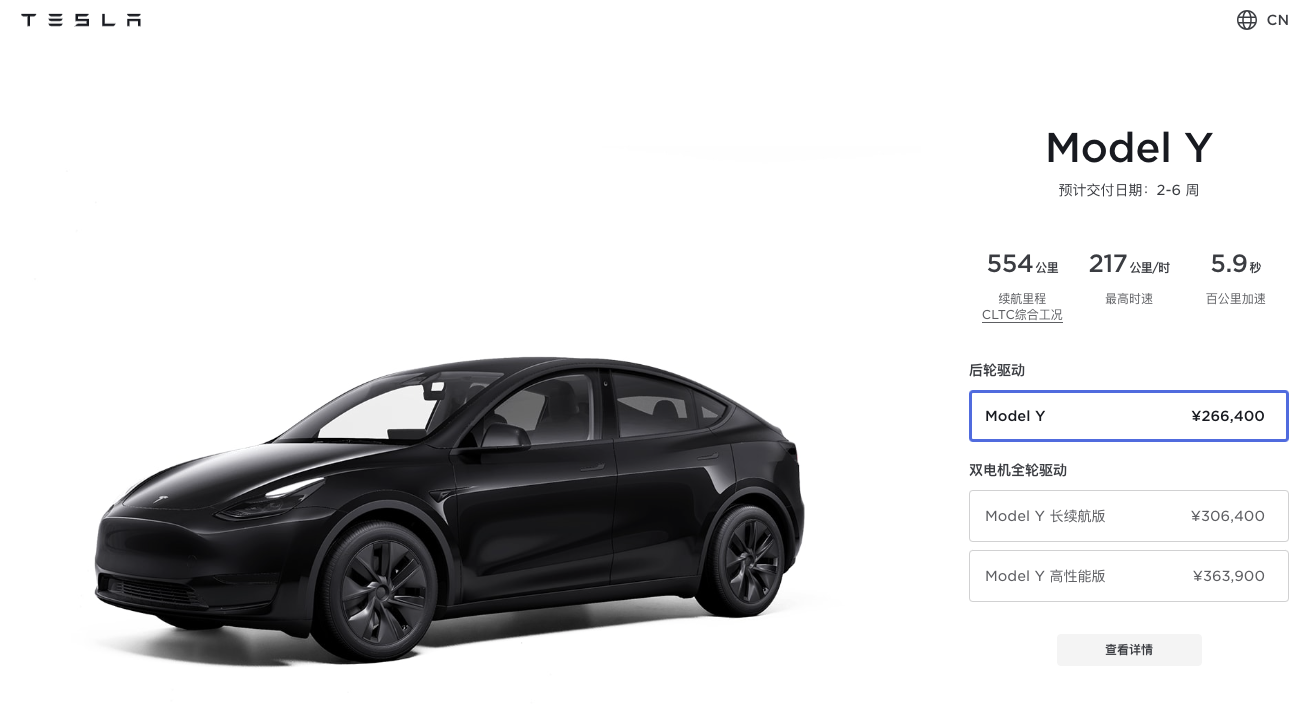Screen dimensions: 1312x706
Task: Click the 217 公里/时 top speed figure
Action: [1129, 264]
